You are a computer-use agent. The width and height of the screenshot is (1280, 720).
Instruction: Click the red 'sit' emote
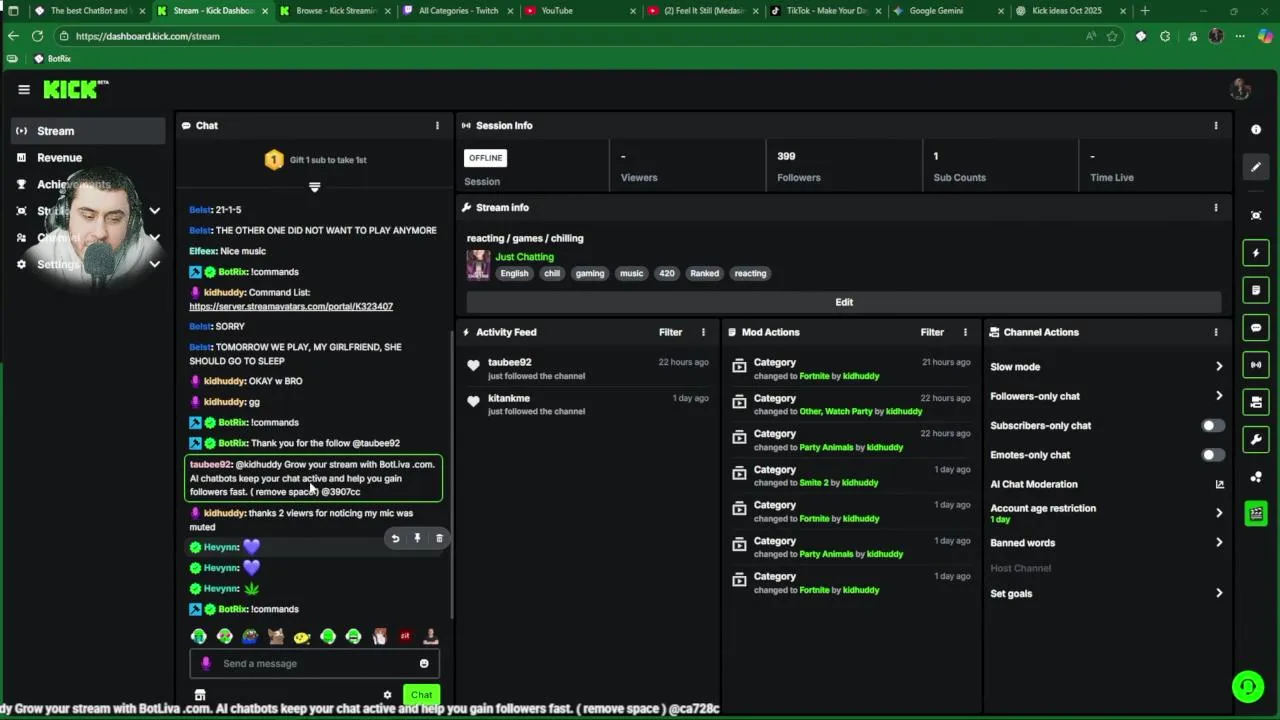click(x=405, y=636)
